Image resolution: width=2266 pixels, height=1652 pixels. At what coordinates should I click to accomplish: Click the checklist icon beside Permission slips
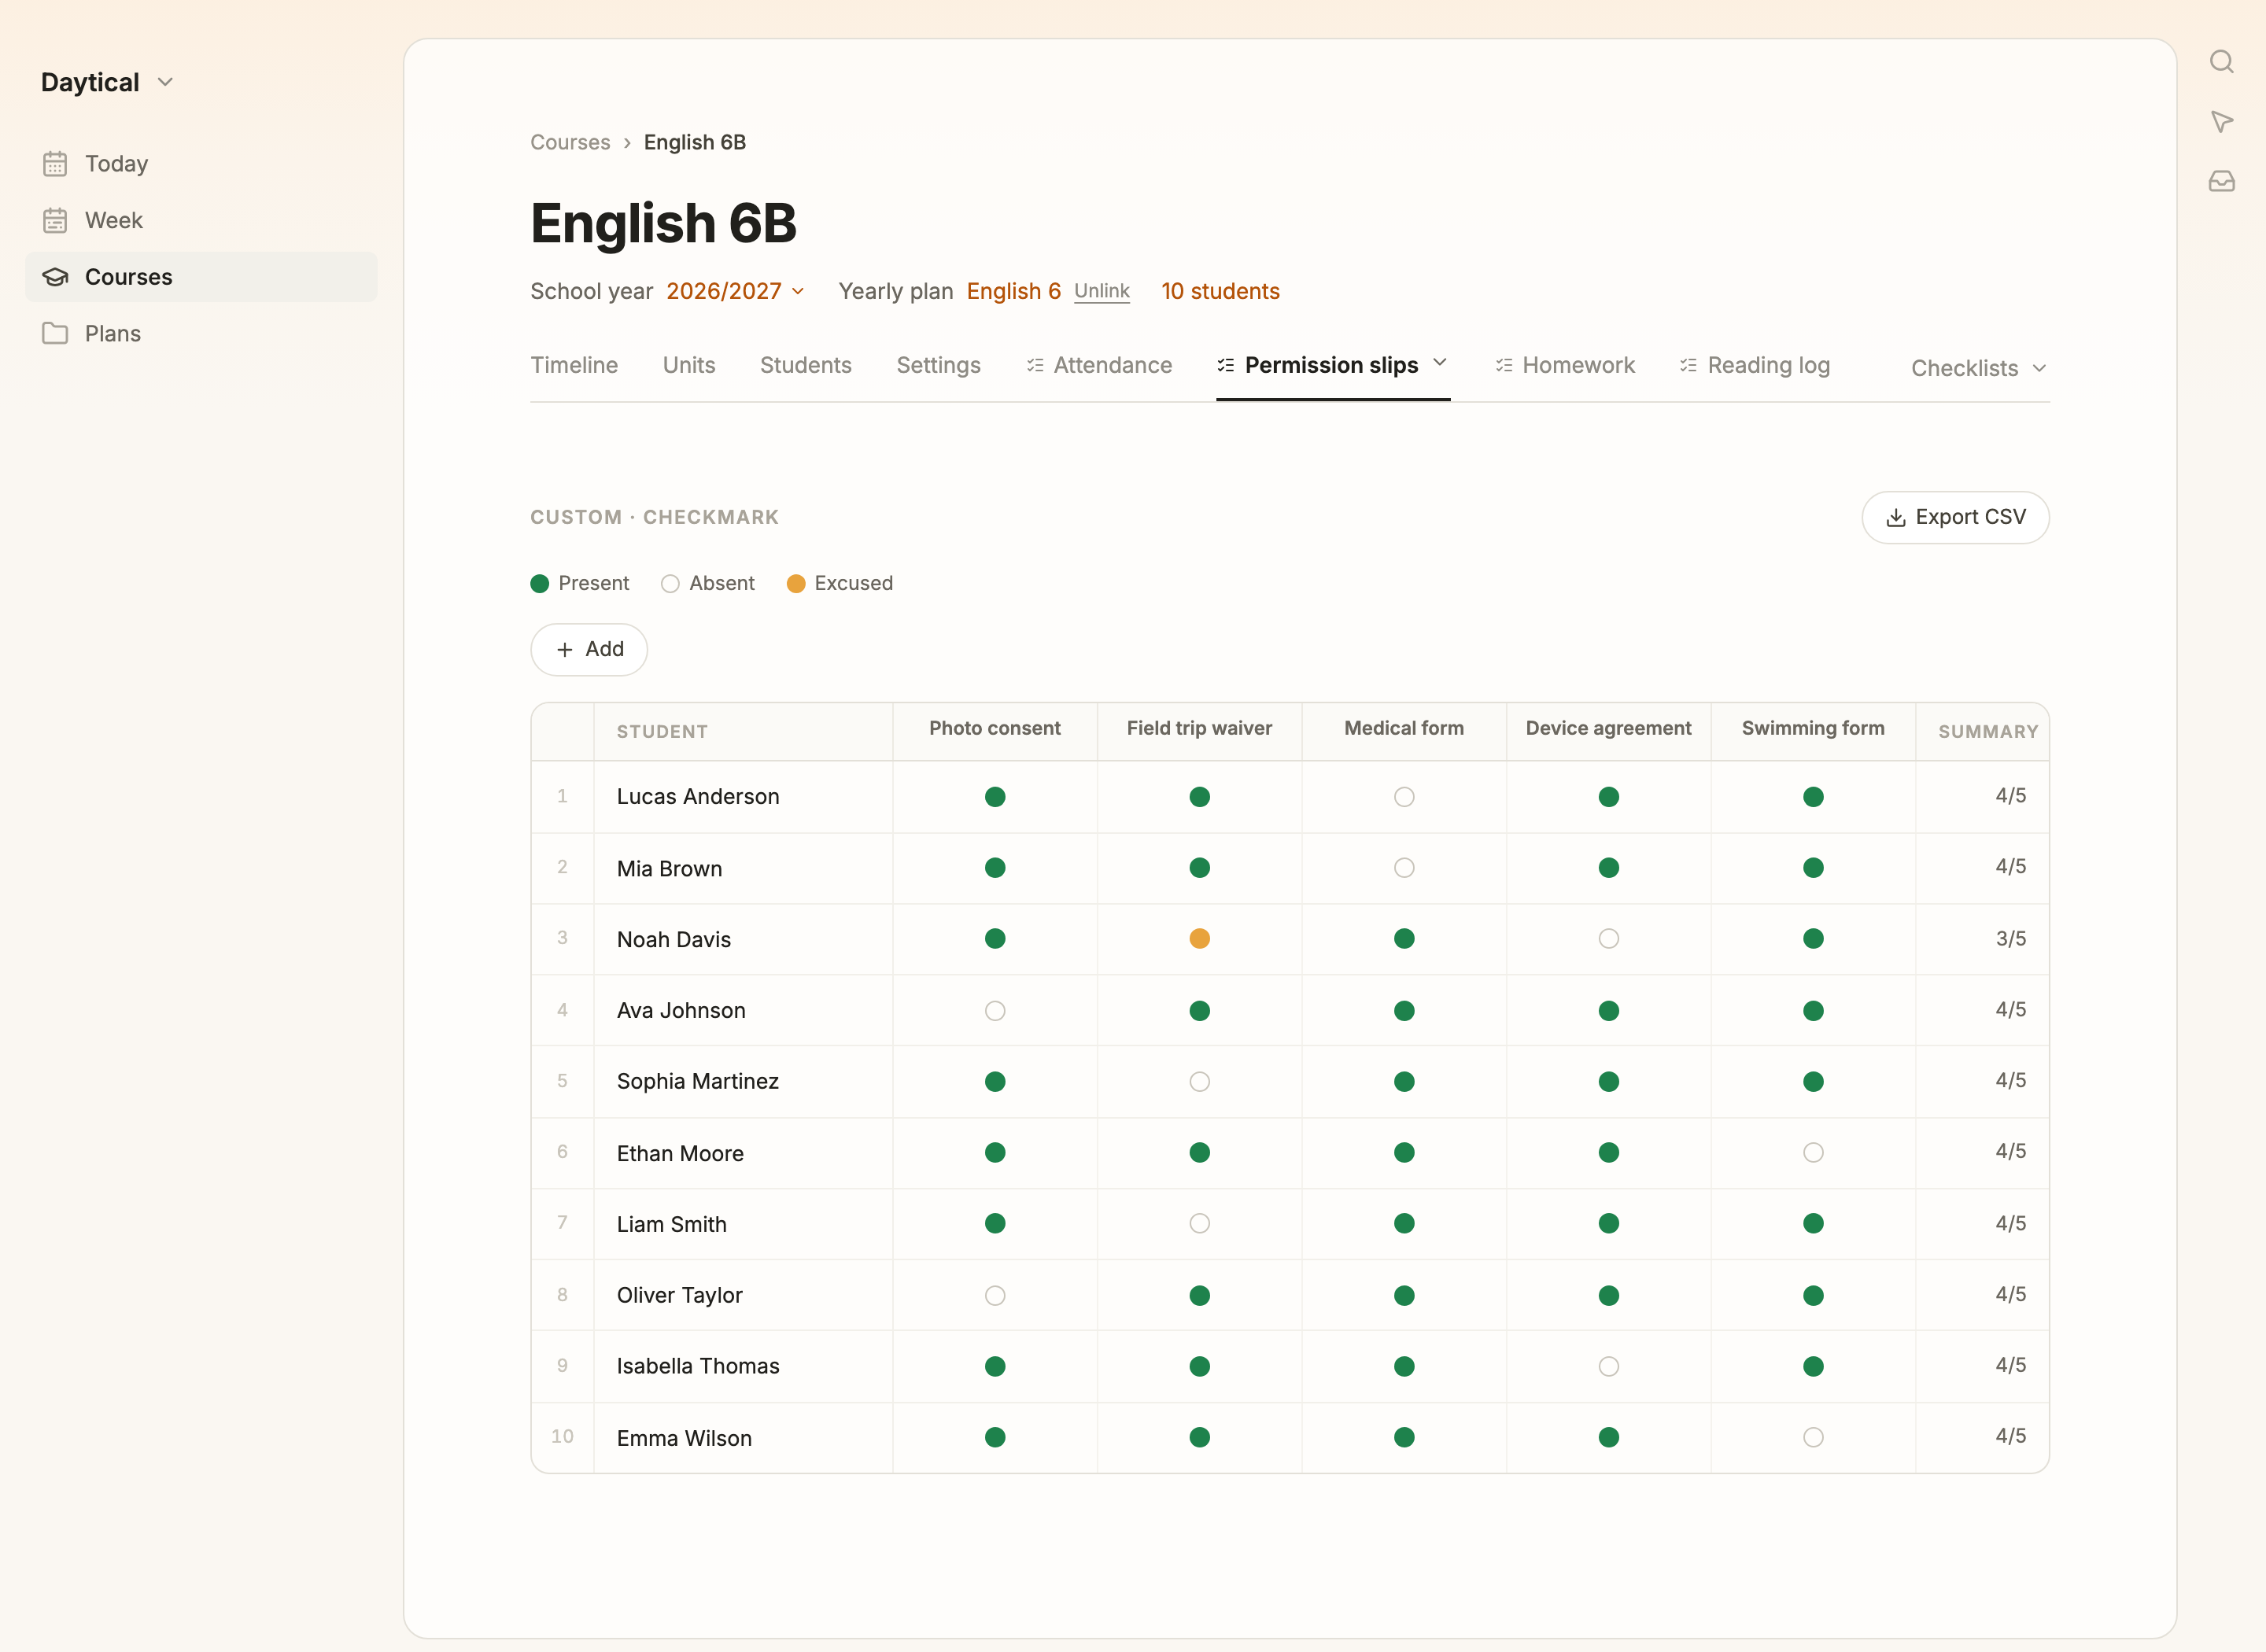point(1226,366)
